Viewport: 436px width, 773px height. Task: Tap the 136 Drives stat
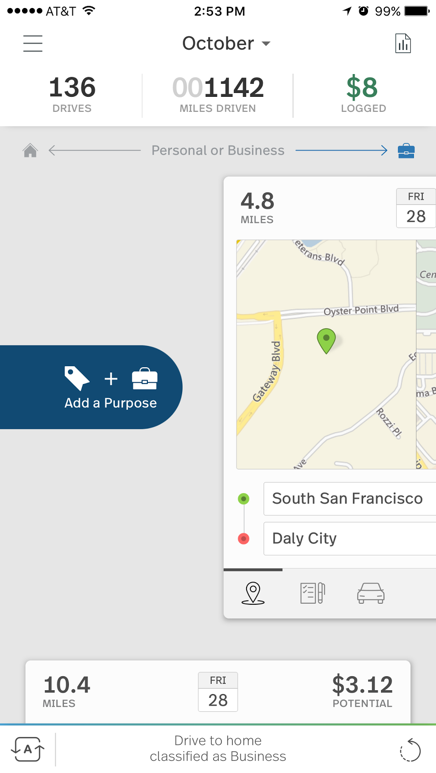coord(72,96)
